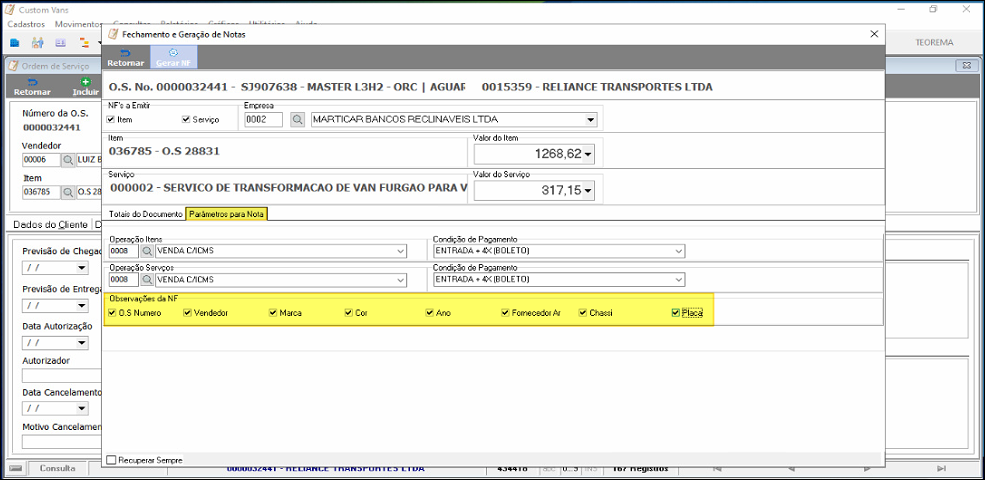Click TEOREMA button at top right
This screenshot has height=480, width=985.
(x=934, y=43)
